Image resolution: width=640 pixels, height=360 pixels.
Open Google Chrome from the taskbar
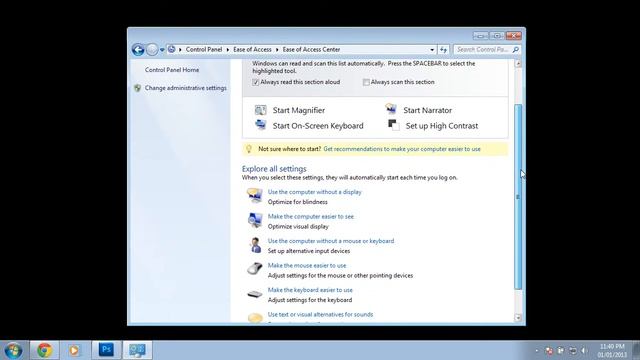coord(44,350)
